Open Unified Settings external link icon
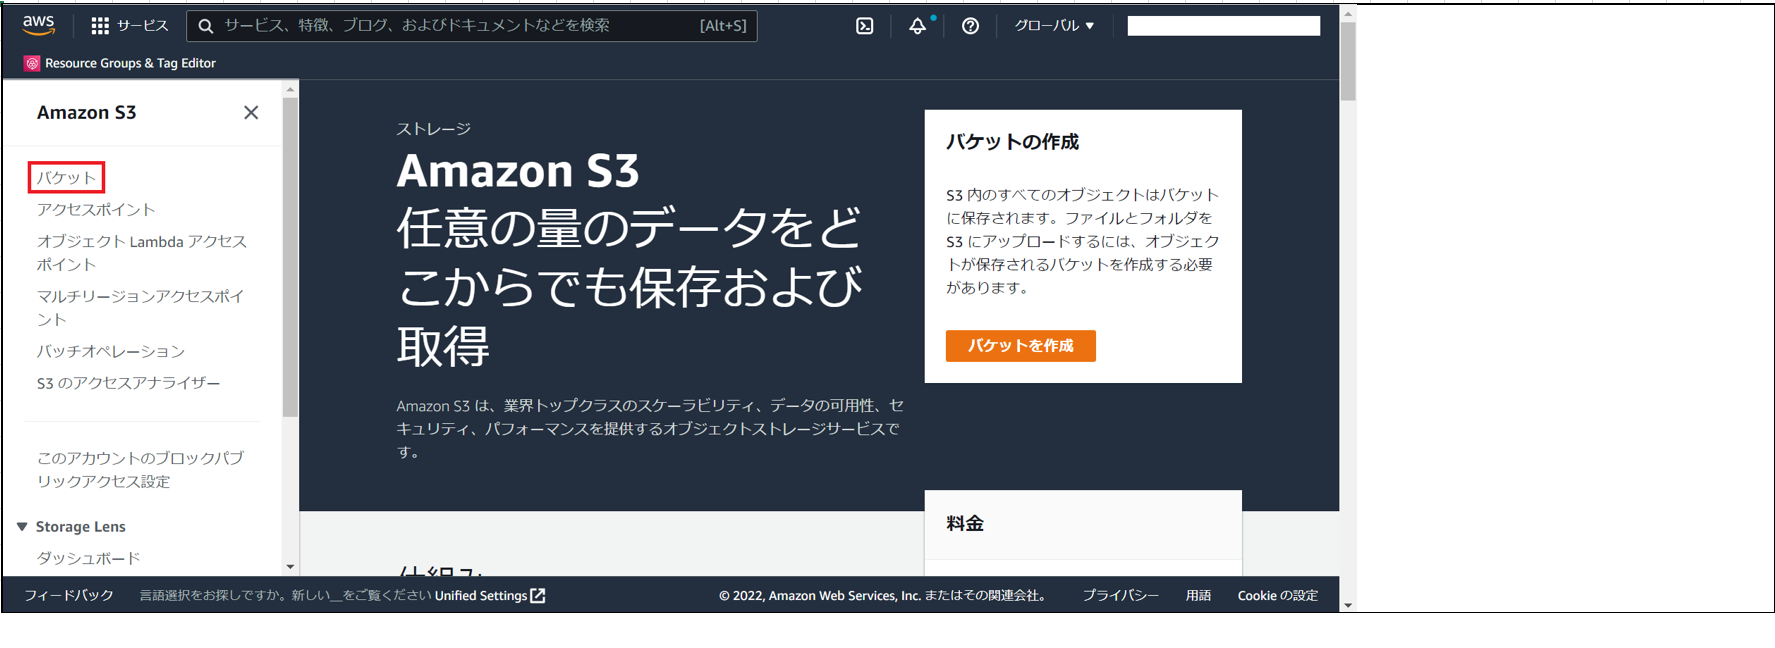 [x=538, y=596]
